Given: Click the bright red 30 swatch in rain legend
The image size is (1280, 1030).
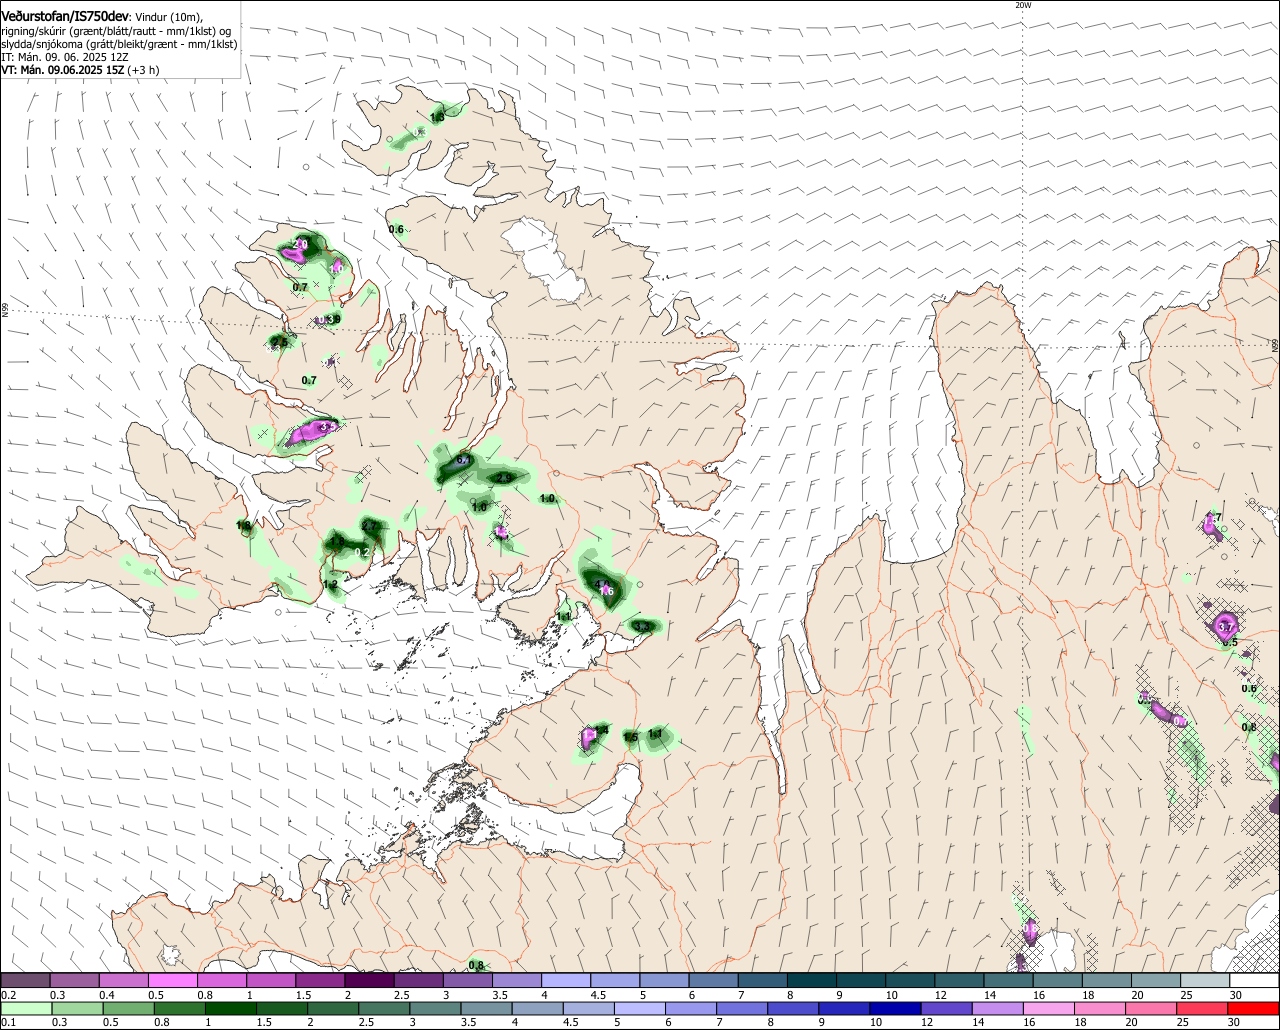Looking at the screenshot, I should tap(1254, 1009).
